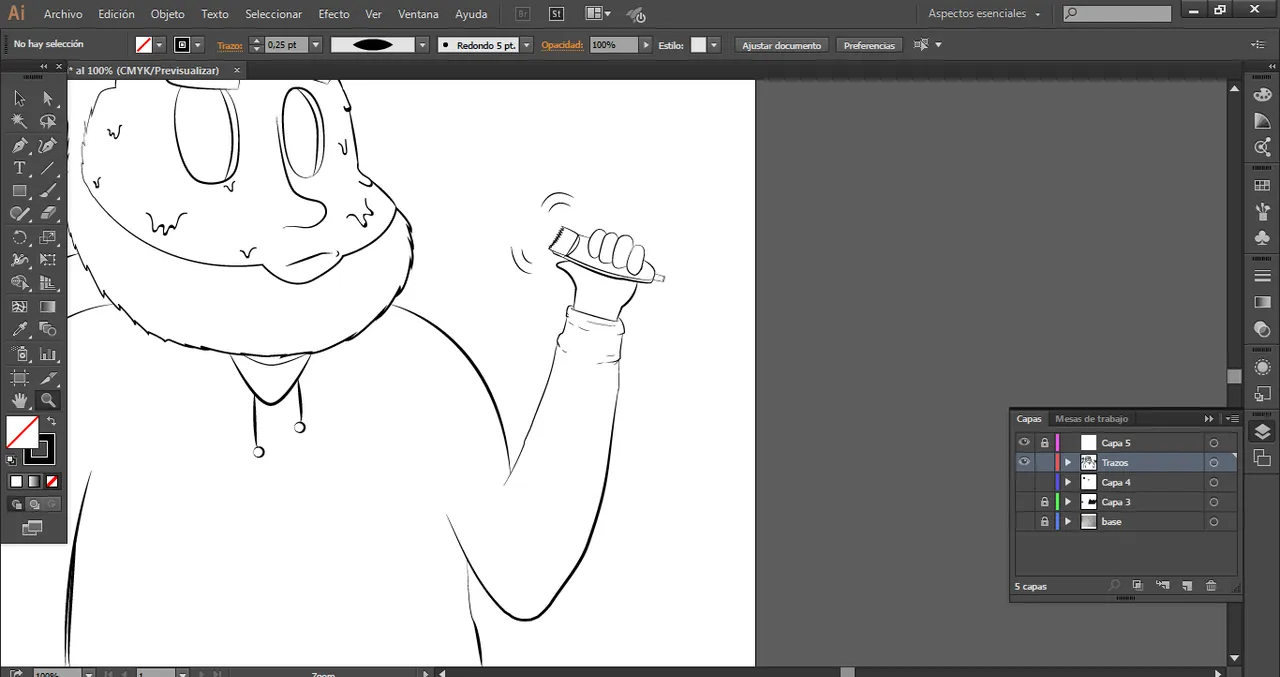Screen dimensions: 1280x677
Task: Unlock the base layer
Action: point(1044,522)
